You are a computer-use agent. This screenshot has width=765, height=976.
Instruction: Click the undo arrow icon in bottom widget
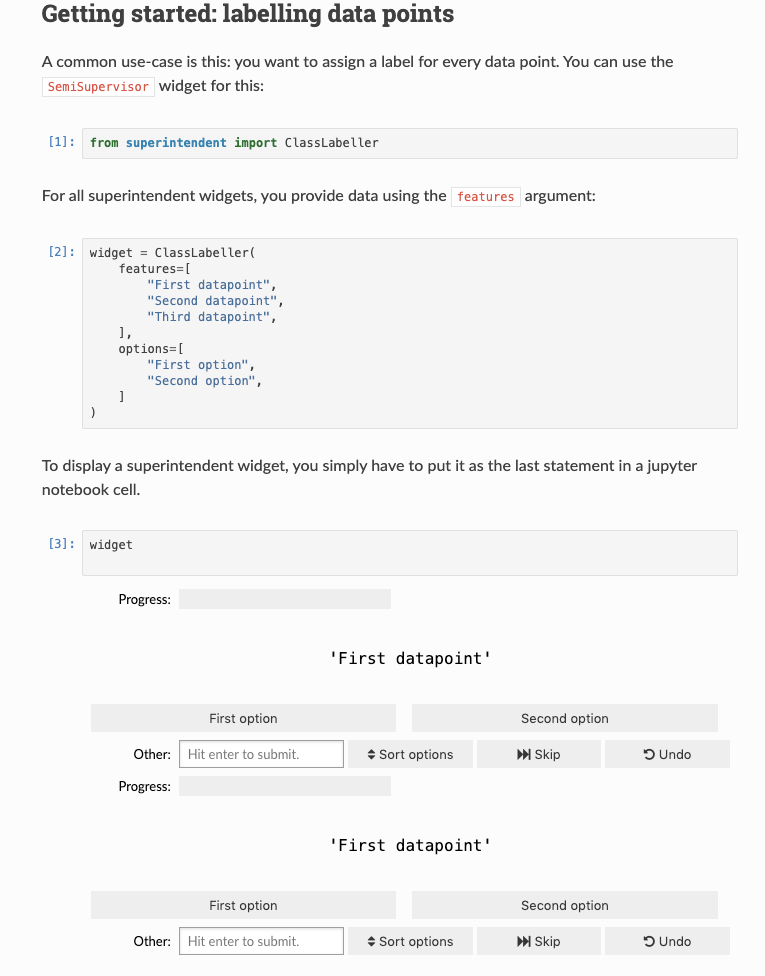click(x=649, y=940)
